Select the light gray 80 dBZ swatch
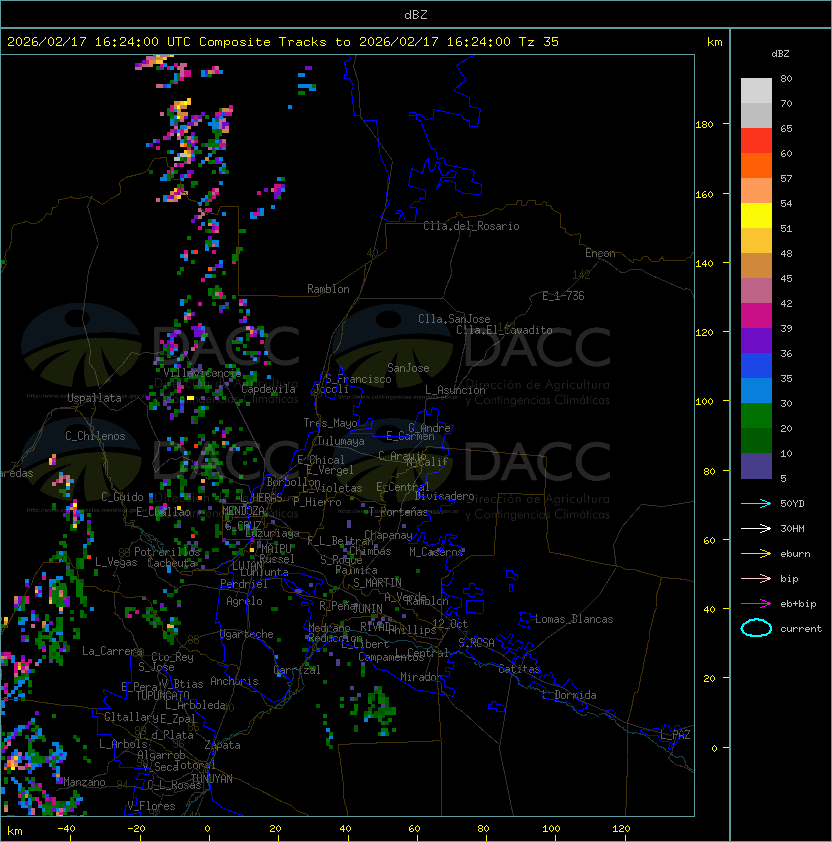This screenshot has height=842, width=832. pos(756,90)
